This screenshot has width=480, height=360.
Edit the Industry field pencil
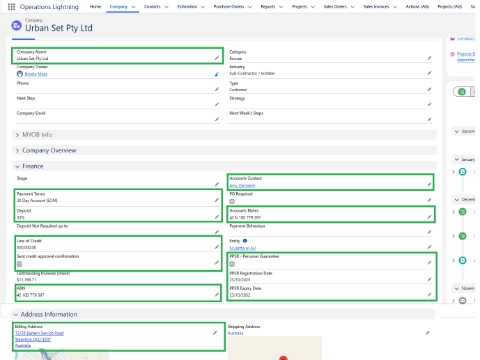tap(429, 73)
